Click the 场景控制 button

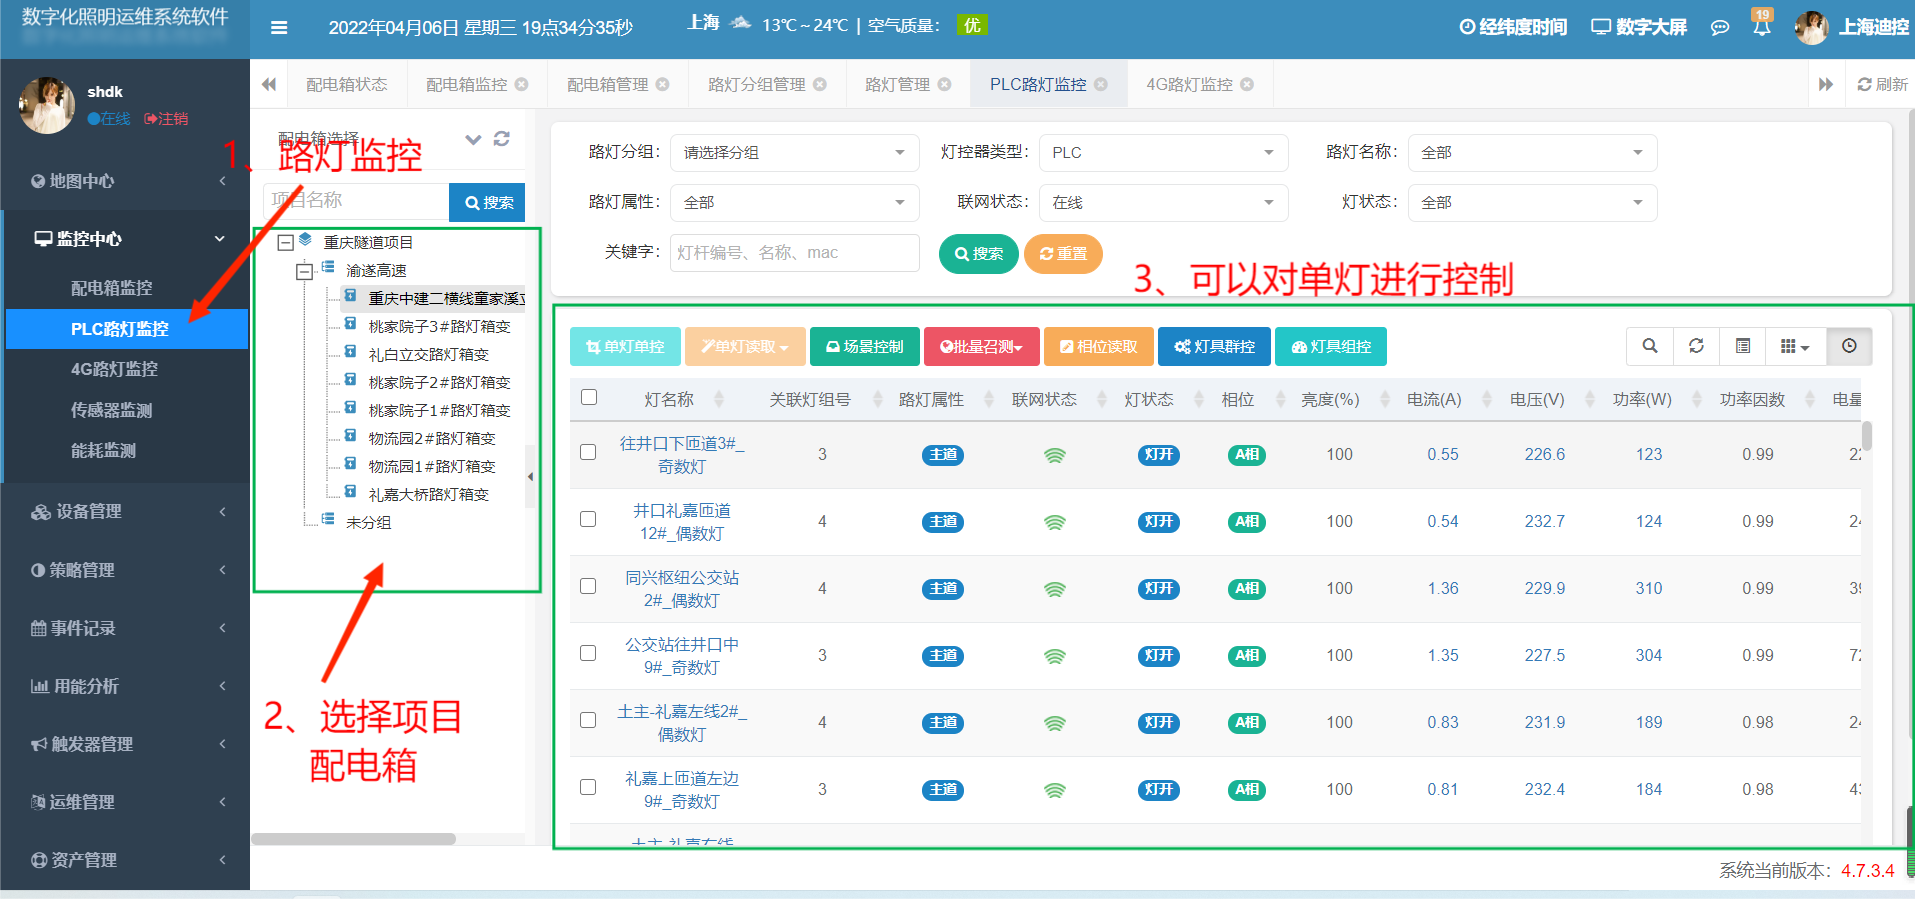click(x=865, y=347)
